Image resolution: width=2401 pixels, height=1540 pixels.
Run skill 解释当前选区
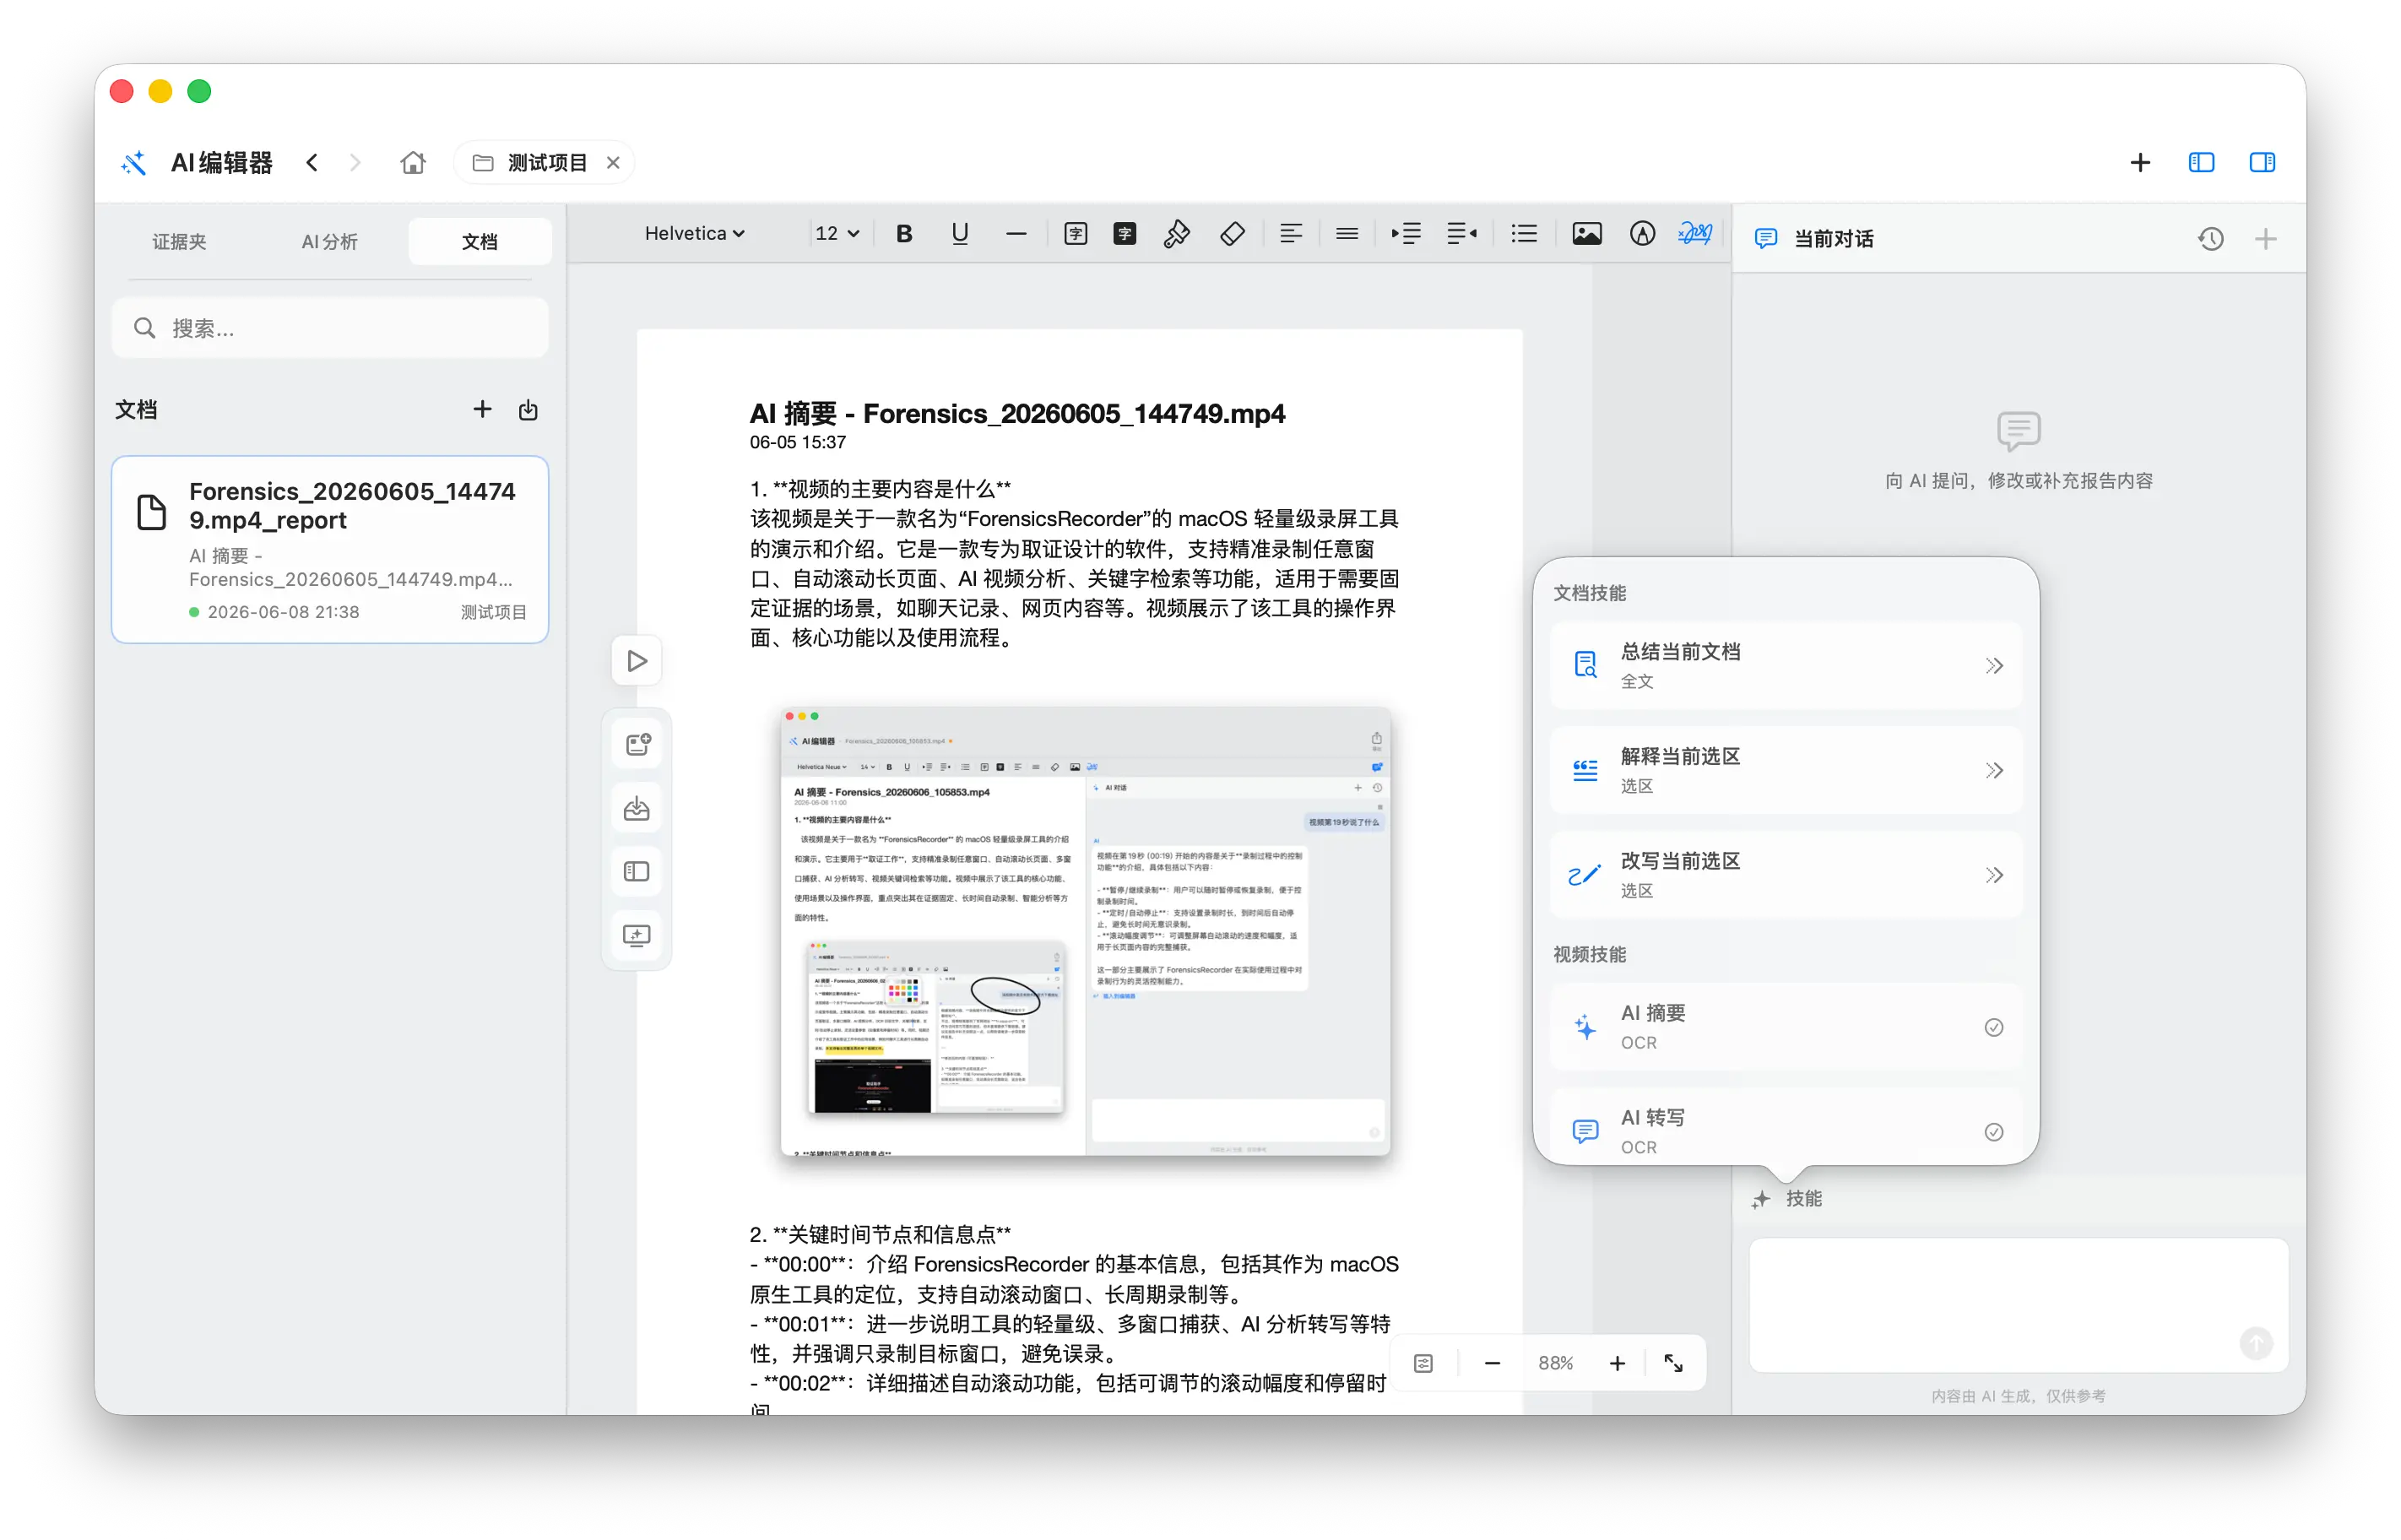tap(1785, 769)
